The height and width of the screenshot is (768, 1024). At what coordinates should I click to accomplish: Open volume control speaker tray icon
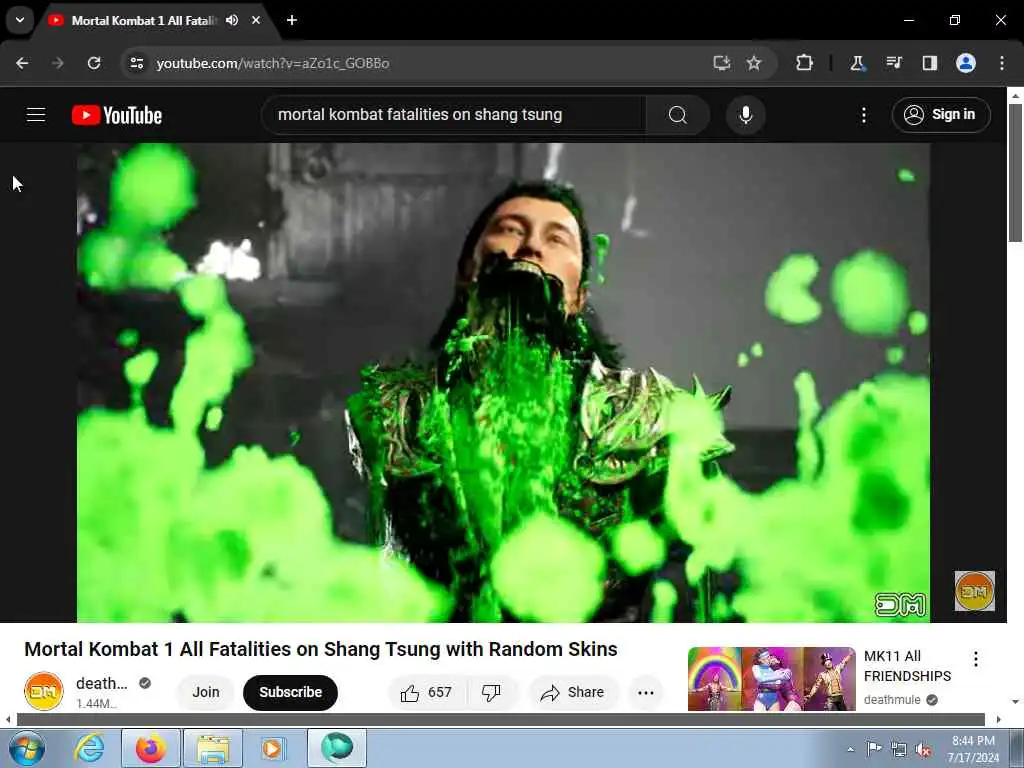[923, 749]
